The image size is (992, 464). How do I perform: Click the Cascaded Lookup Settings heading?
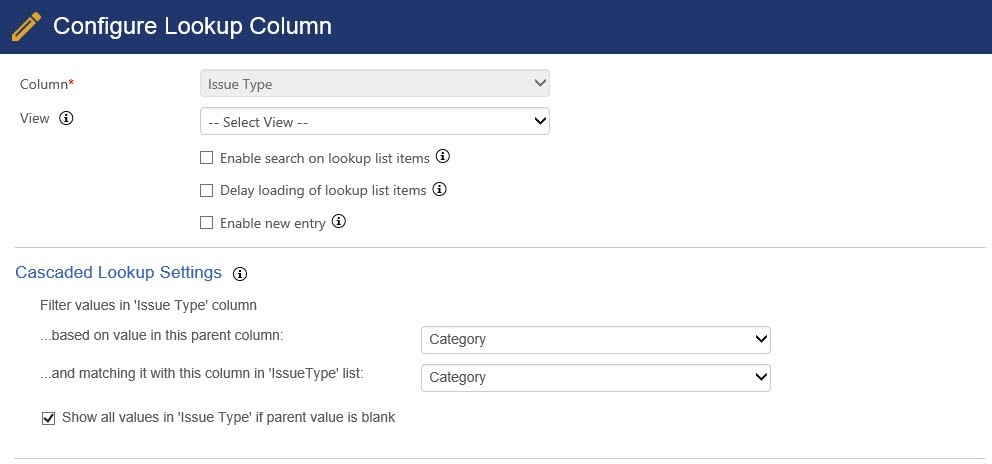[118, 272]
